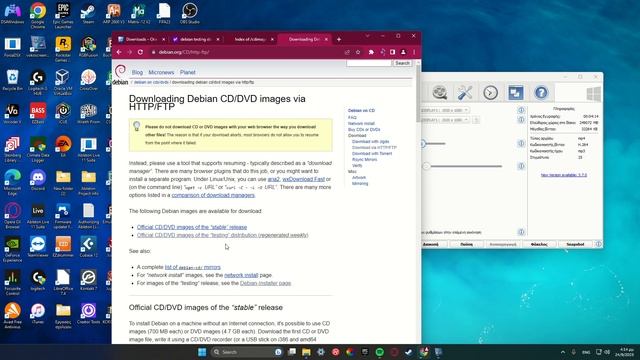Screen dimensions: 640x360
Task: Open the network install link
Action: click(241, 275)
